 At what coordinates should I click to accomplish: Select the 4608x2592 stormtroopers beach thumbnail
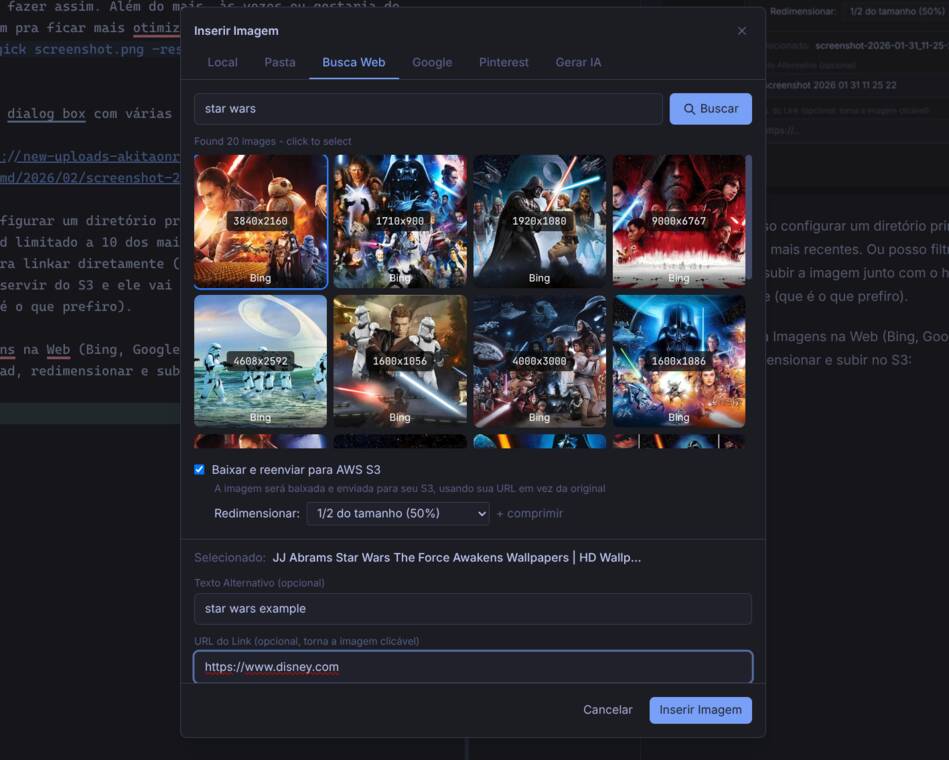(260, 360)
